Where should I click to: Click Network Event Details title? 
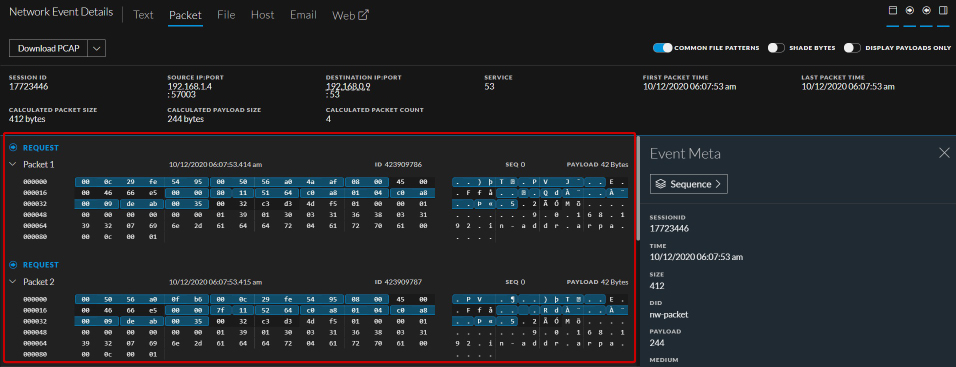[x=61, y=12]
